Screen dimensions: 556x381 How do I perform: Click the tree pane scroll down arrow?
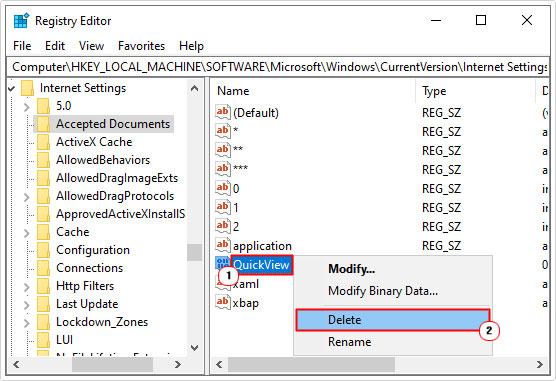(194, 348)
